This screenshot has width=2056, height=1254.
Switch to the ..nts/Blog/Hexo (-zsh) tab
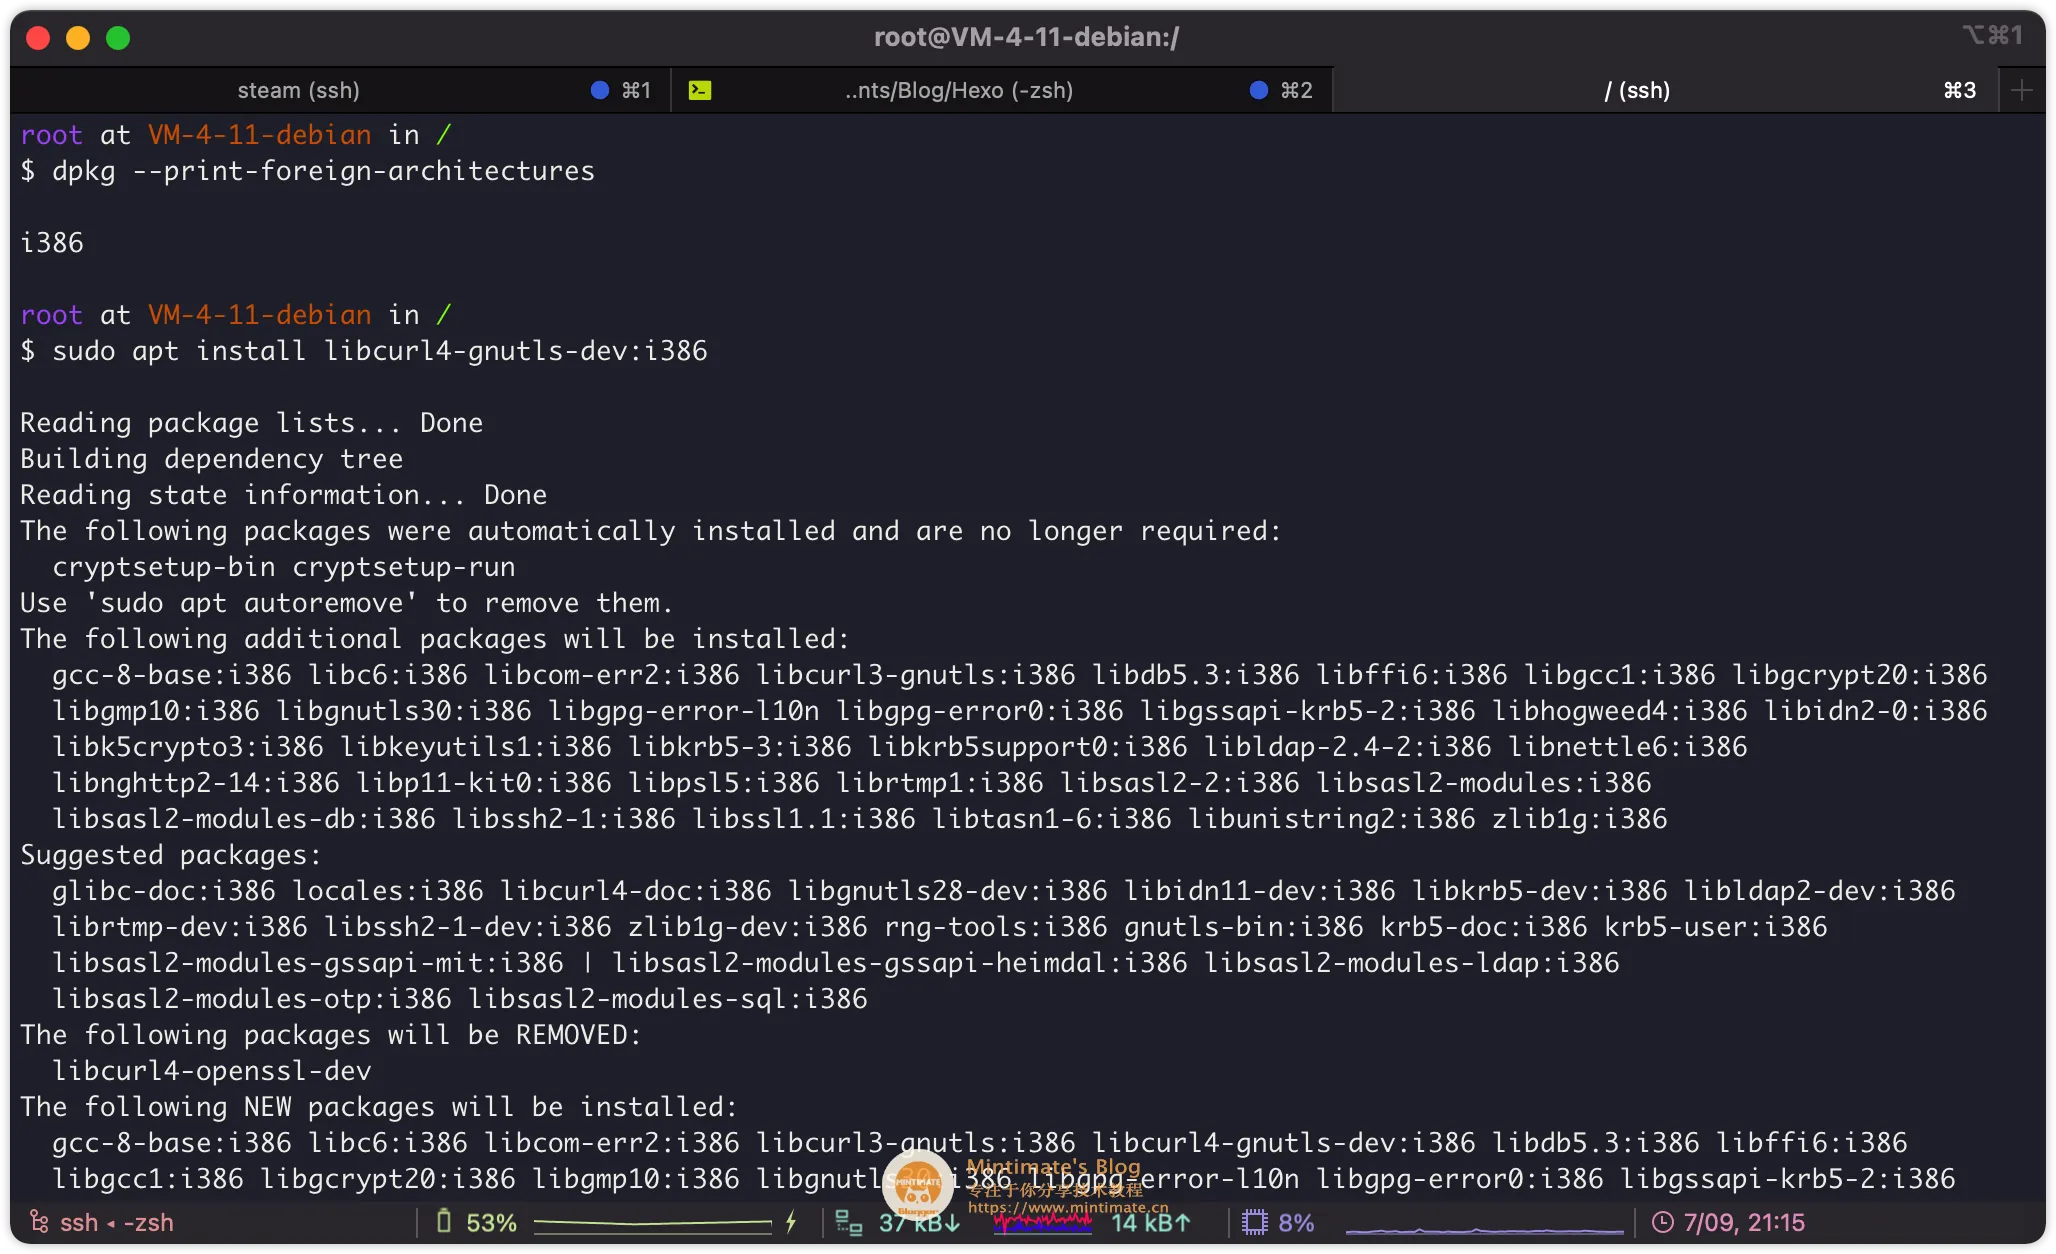click(1002, 90)
